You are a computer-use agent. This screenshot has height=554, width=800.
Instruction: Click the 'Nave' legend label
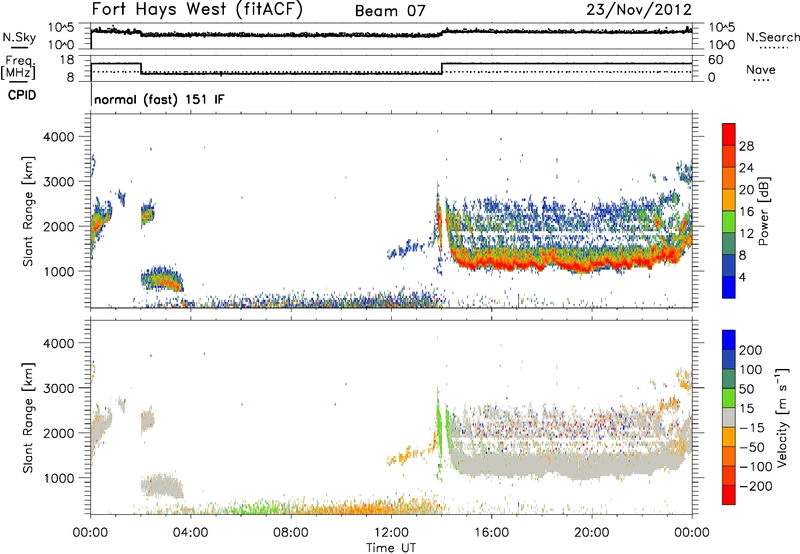coord(761,69)
